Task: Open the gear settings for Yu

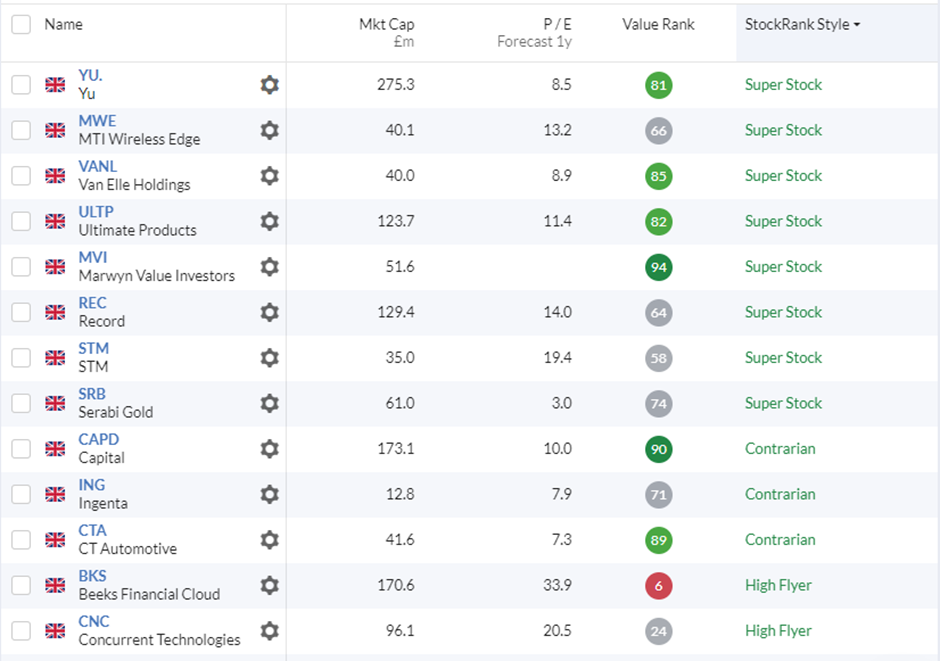Action: tap(269, 84)
